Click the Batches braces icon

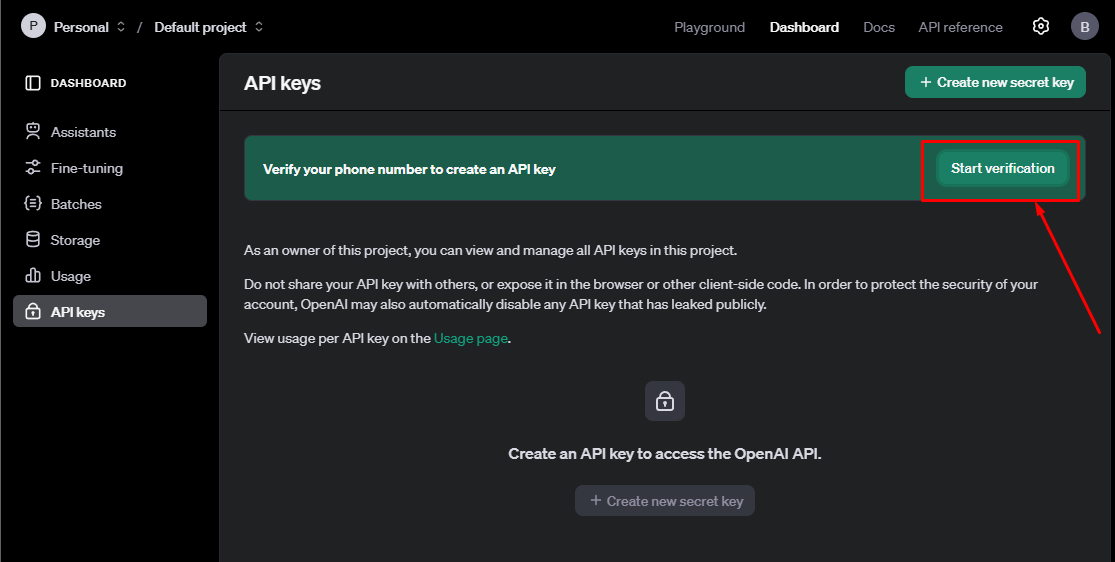(x=33, y=203)
